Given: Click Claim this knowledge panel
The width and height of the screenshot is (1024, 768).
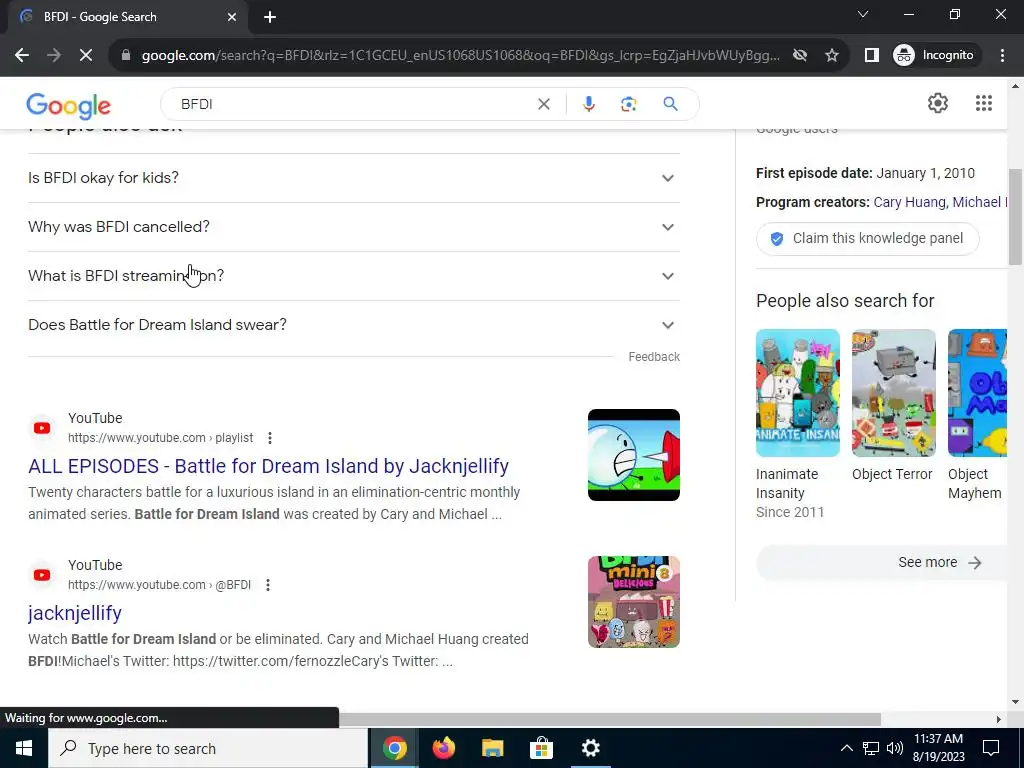Looking at the screenshot, I should [x=867, y=238].
